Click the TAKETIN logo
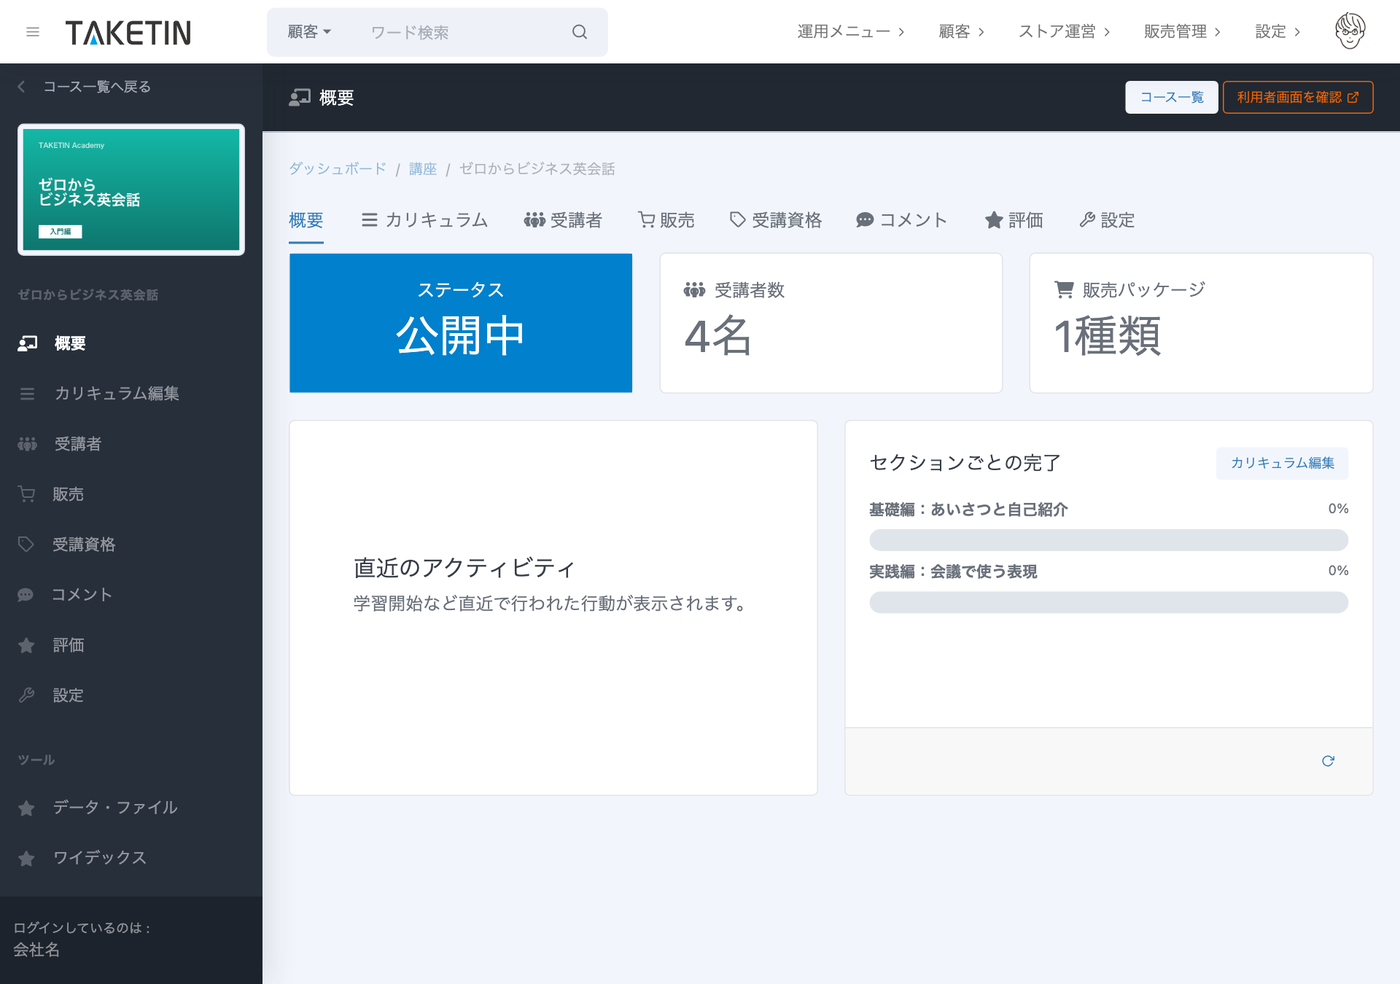 [128, 33]
